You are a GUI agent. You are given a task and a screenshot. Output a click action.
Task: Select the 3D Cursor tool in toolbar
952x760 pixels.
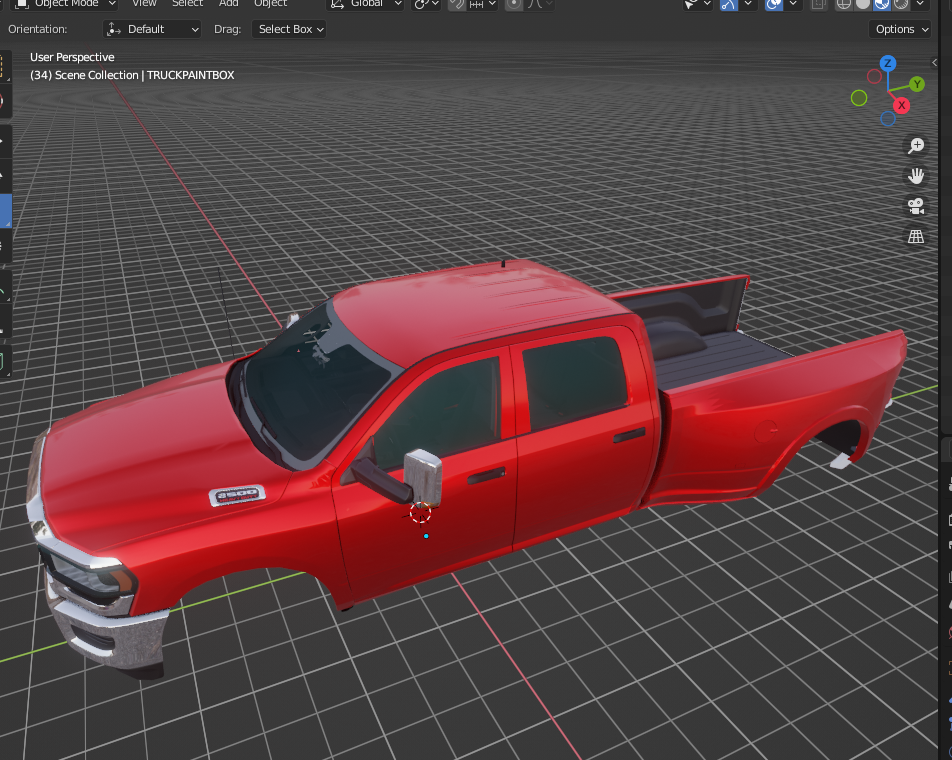pos(4,100)
